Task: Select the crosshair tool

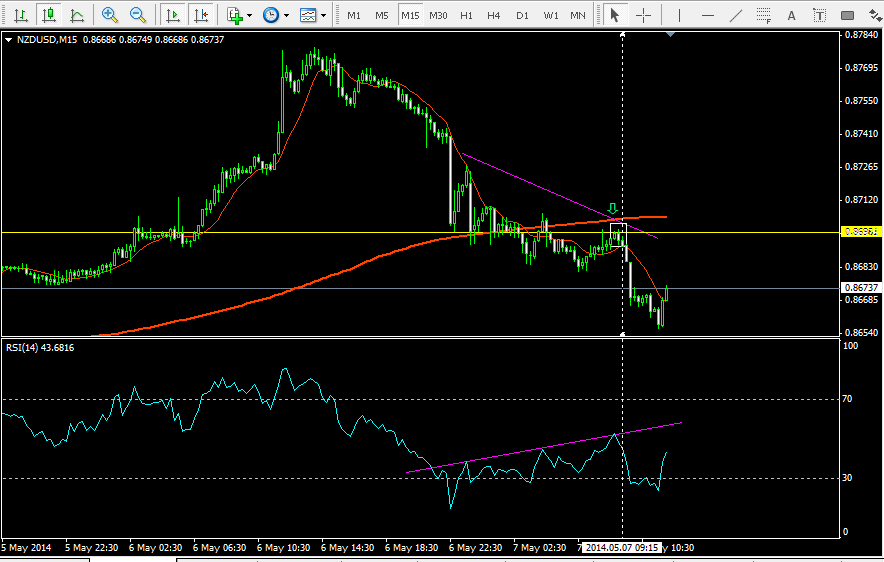Action: (x=643, y=15)
